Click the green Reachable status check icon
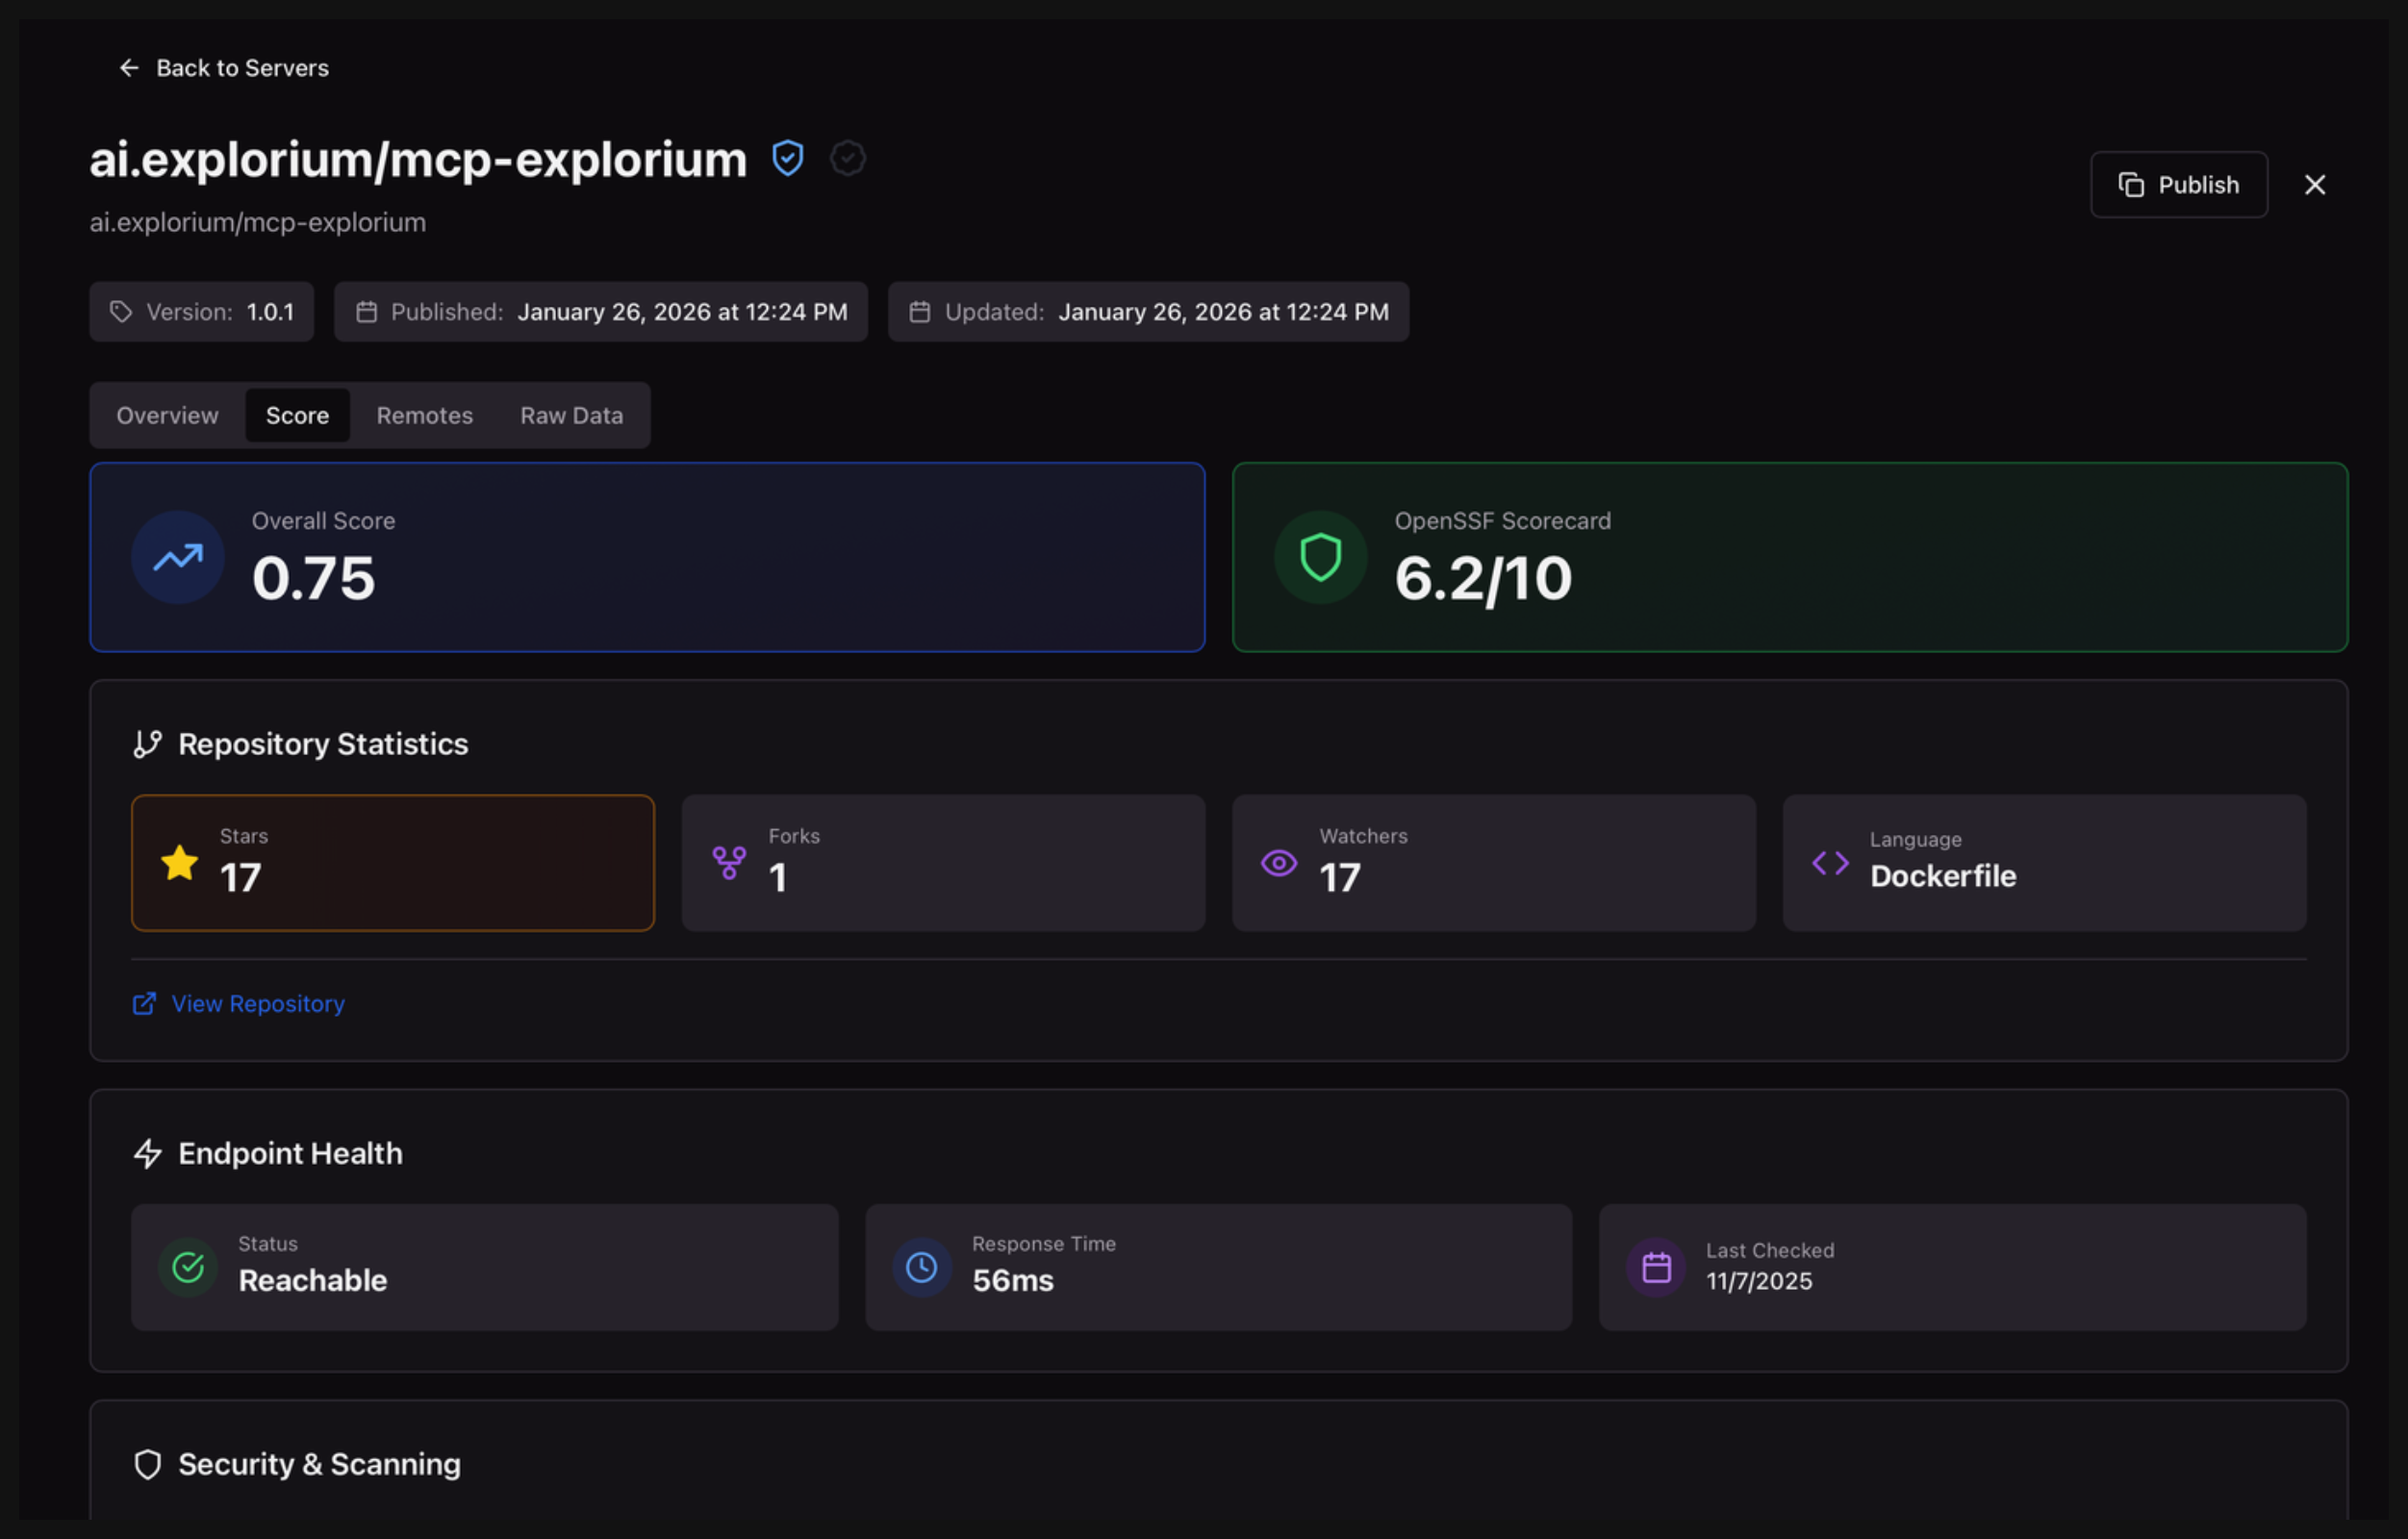This screenshot has height=1539, width=2408. pos(188,1267)
